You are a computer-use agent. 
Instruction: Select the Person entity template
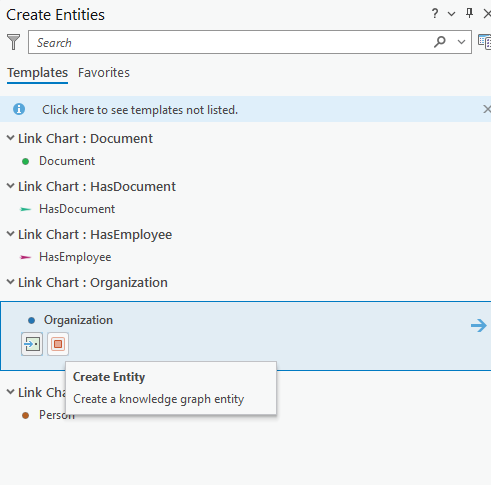(x=57, y=415)
